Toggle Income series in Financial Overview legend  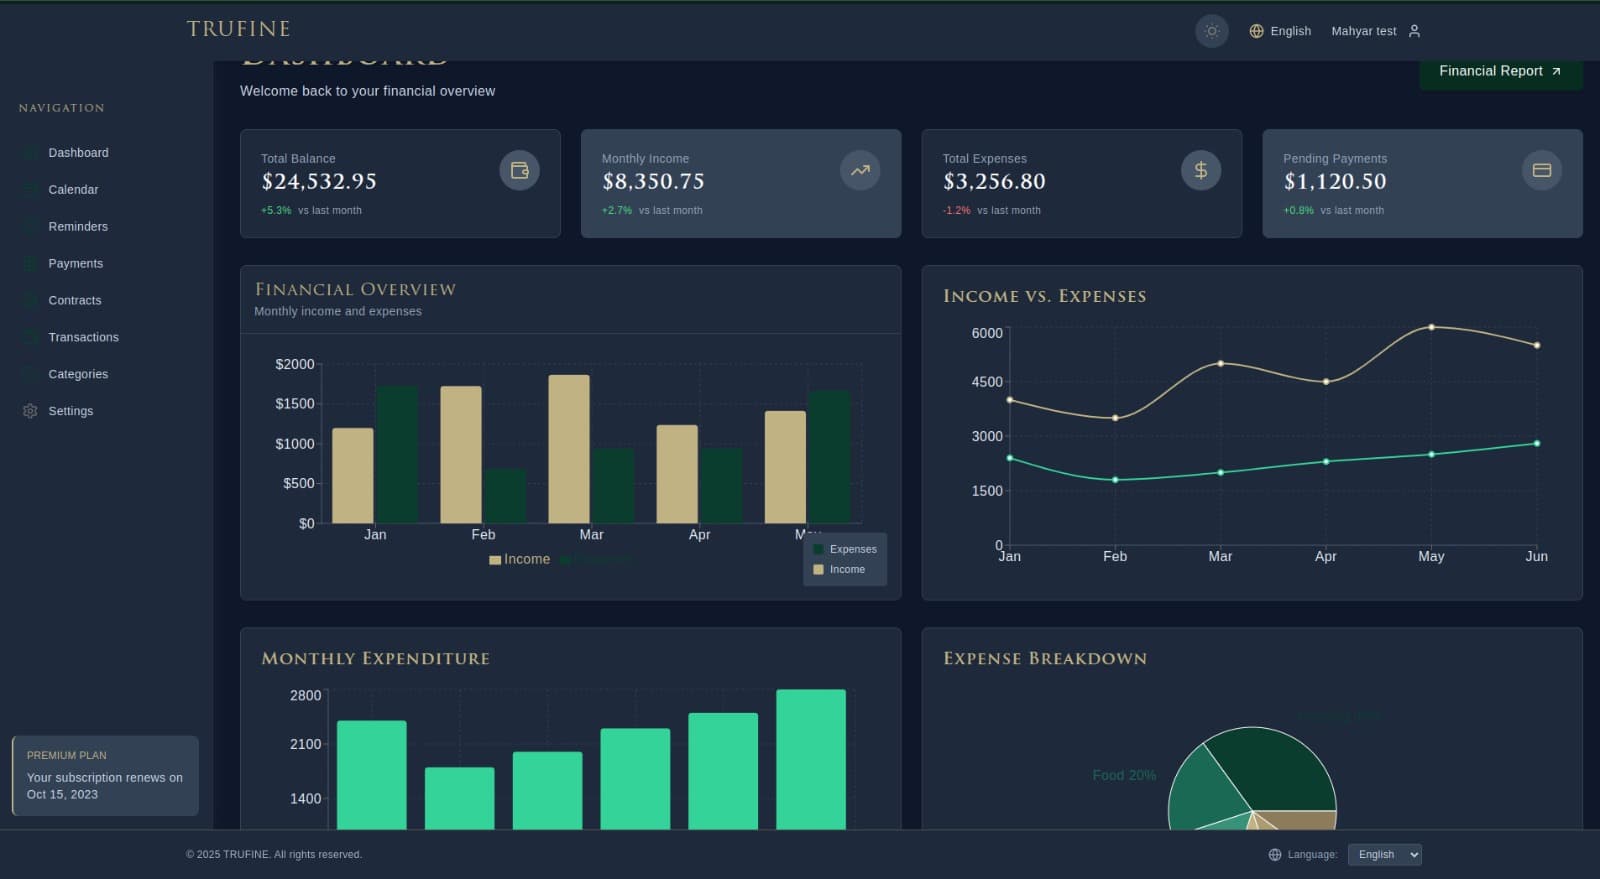pyautogui.click(x=519, y=560)
